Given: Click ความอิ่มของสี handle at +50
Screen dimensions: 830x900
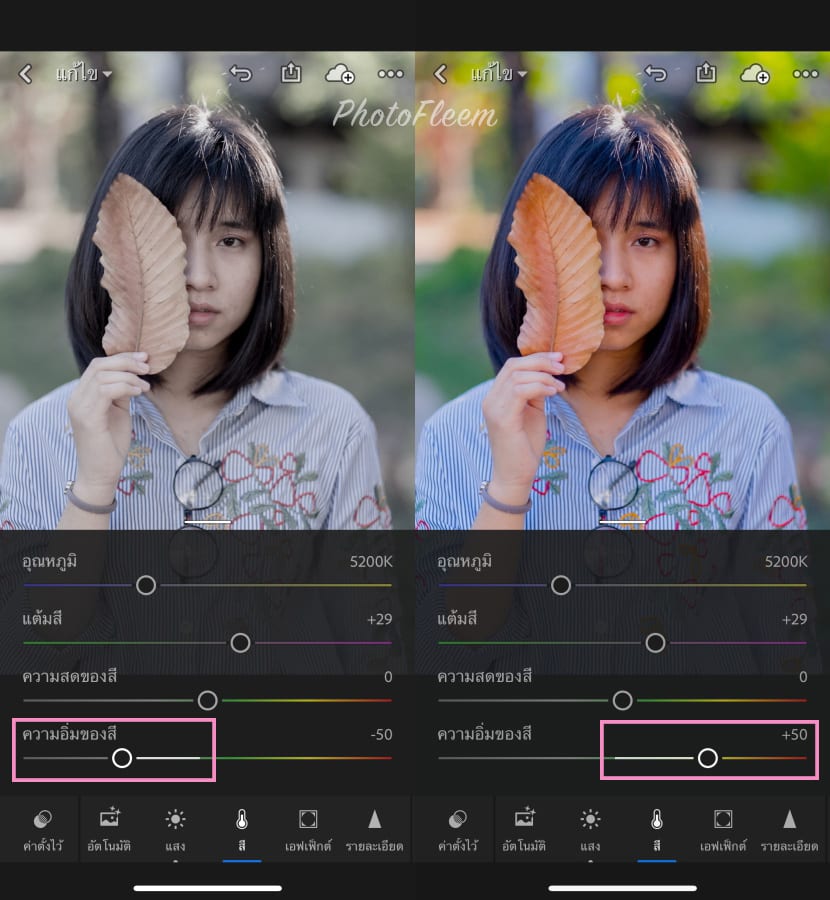Looking at the screenshot, I should pos(708,758).
